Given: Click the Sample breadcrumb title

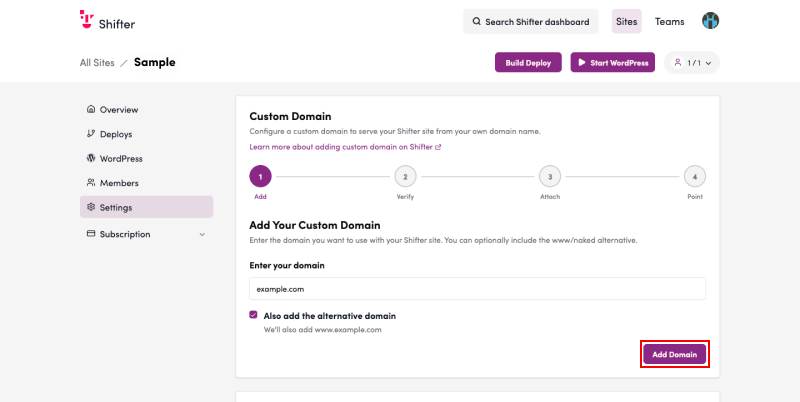Looking at the screenshot, I should (155, 62).
